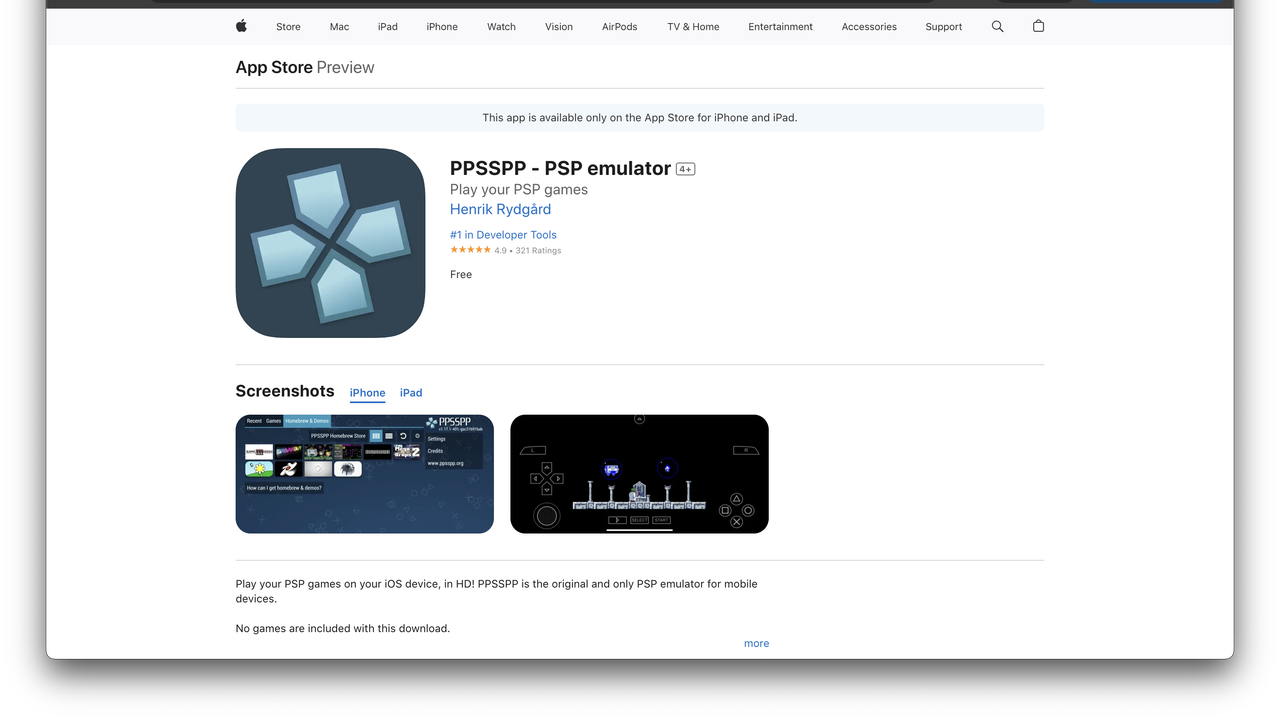Image resolution: width=1280 pixels, height=720 pixels.
Task: Expand the description with more link
Action: click(x=756, y=643)
